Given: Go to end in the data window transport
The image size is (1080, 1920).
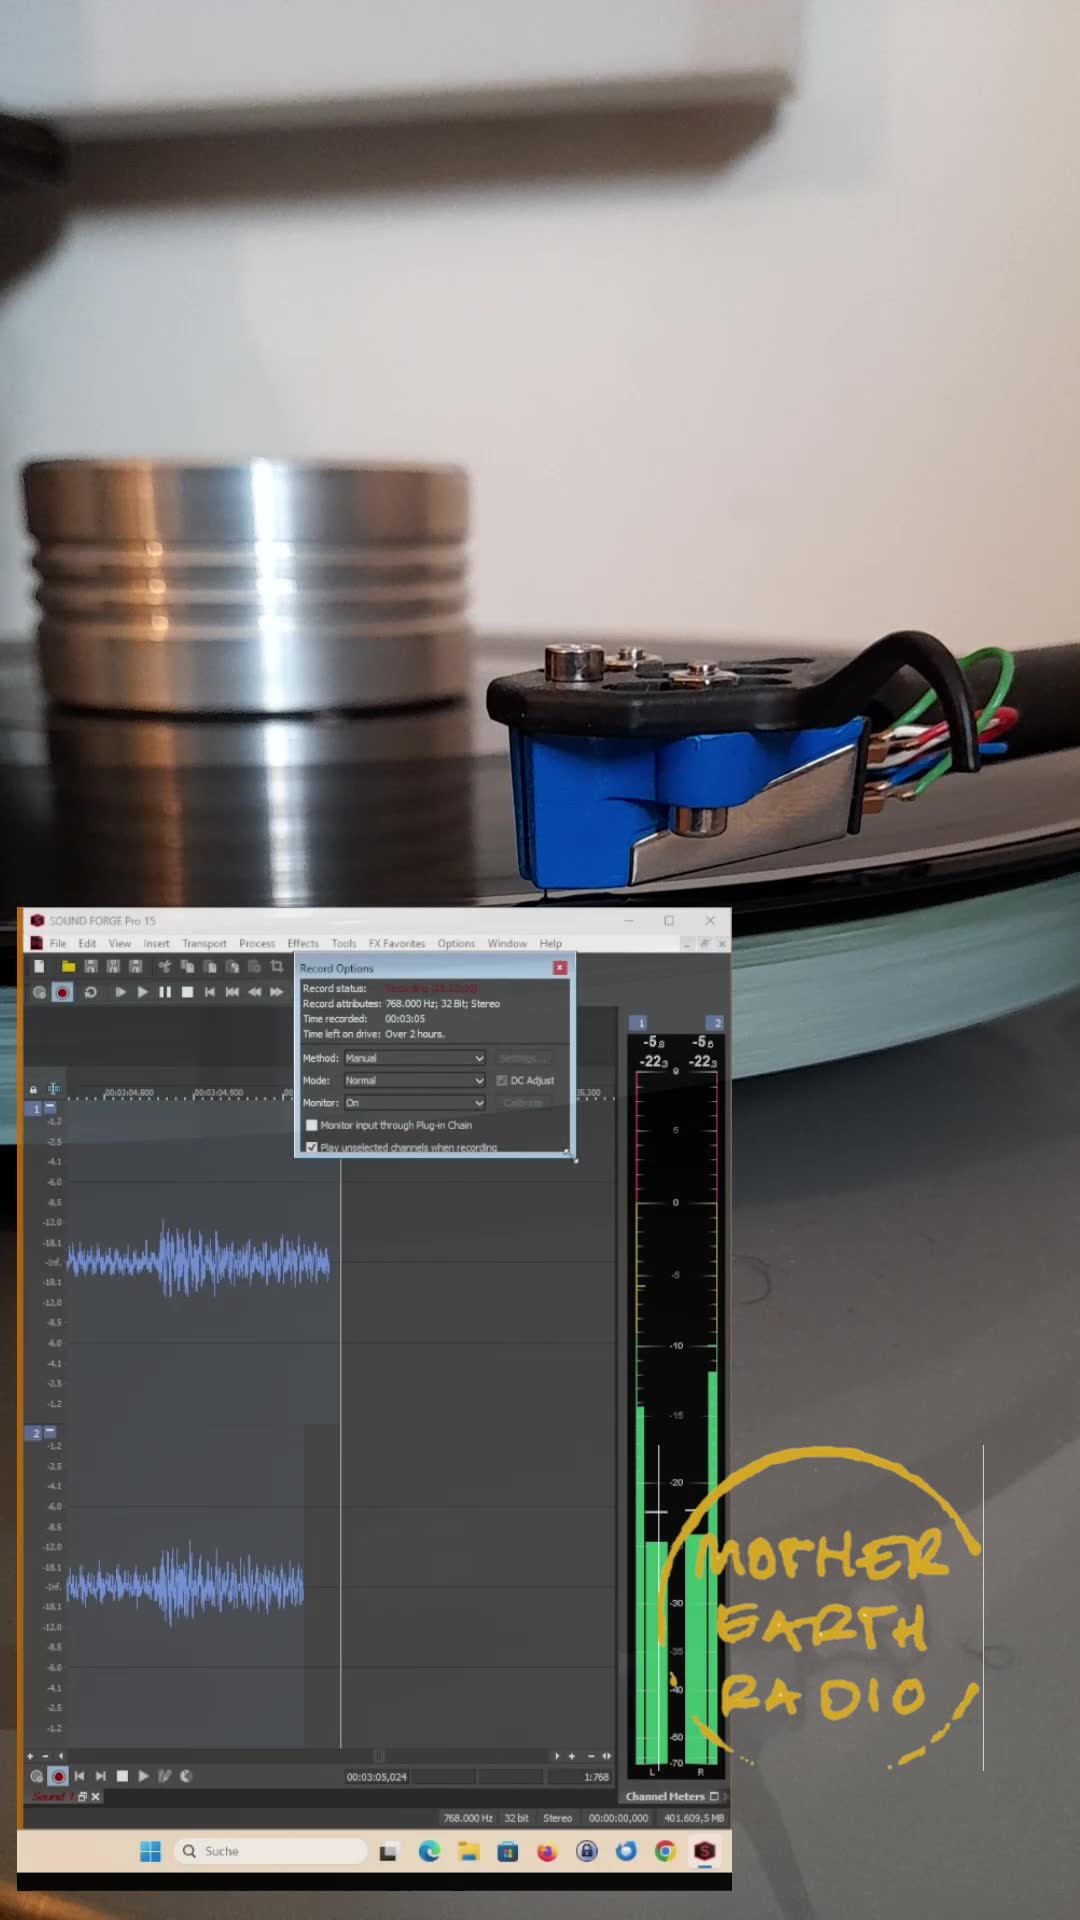Looking at the screenshot, I should tap(100, 1776).
